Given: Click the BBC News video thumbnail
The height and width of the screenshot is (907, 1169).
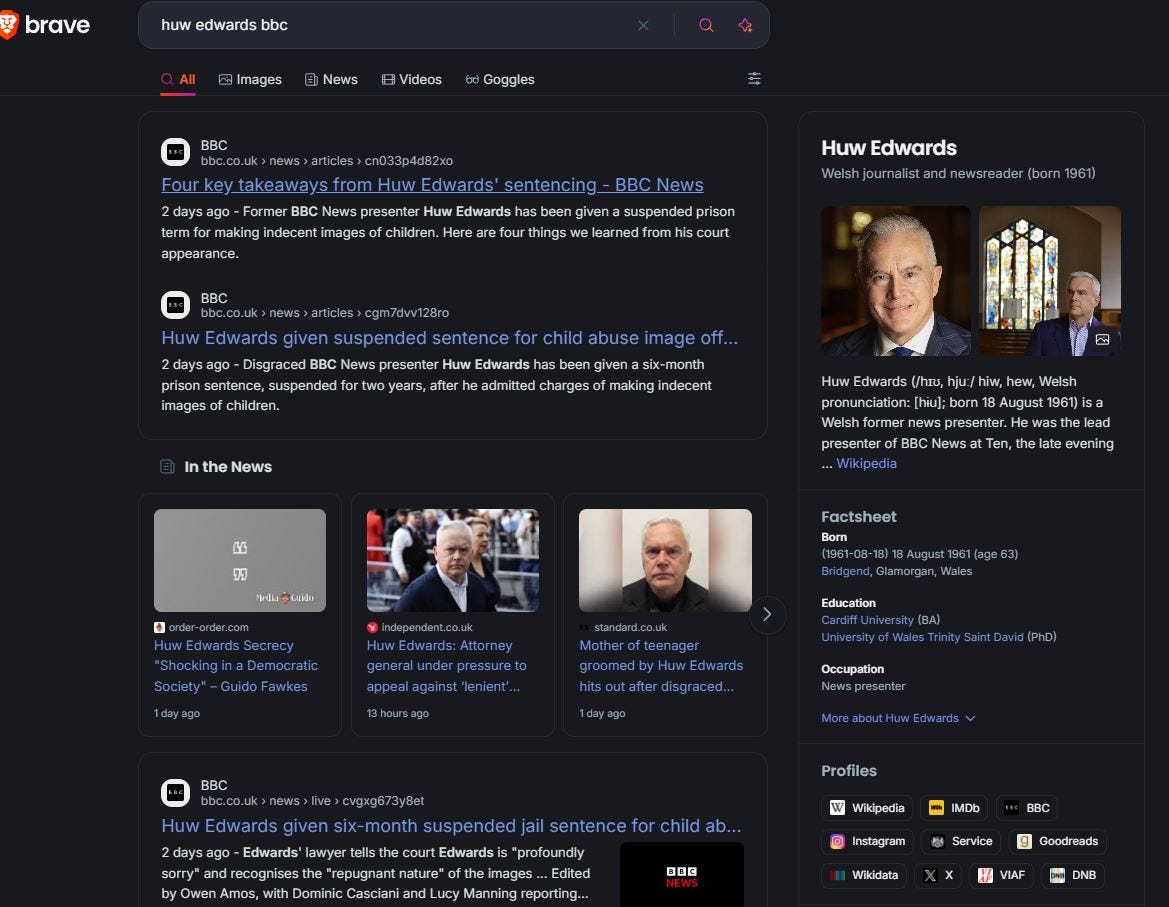Looking at the screenshot, I should [x=681, y=874].
